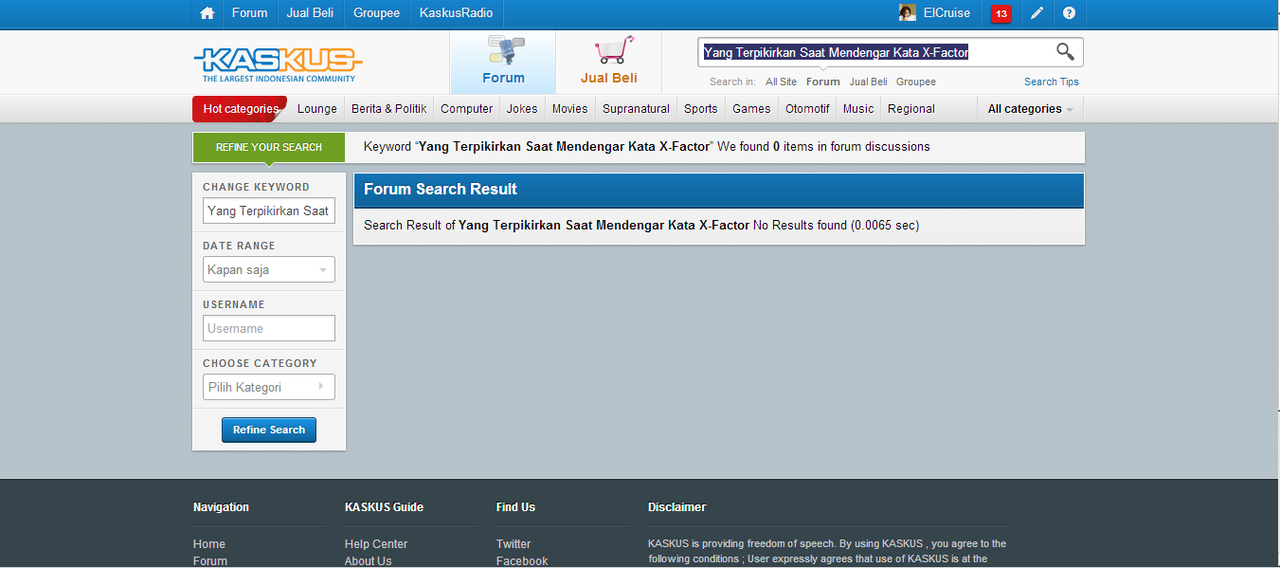Open the Twitter footer link
Image resolution: width=1280 pixels, height=568 pixels.
(x=513, y=544)
